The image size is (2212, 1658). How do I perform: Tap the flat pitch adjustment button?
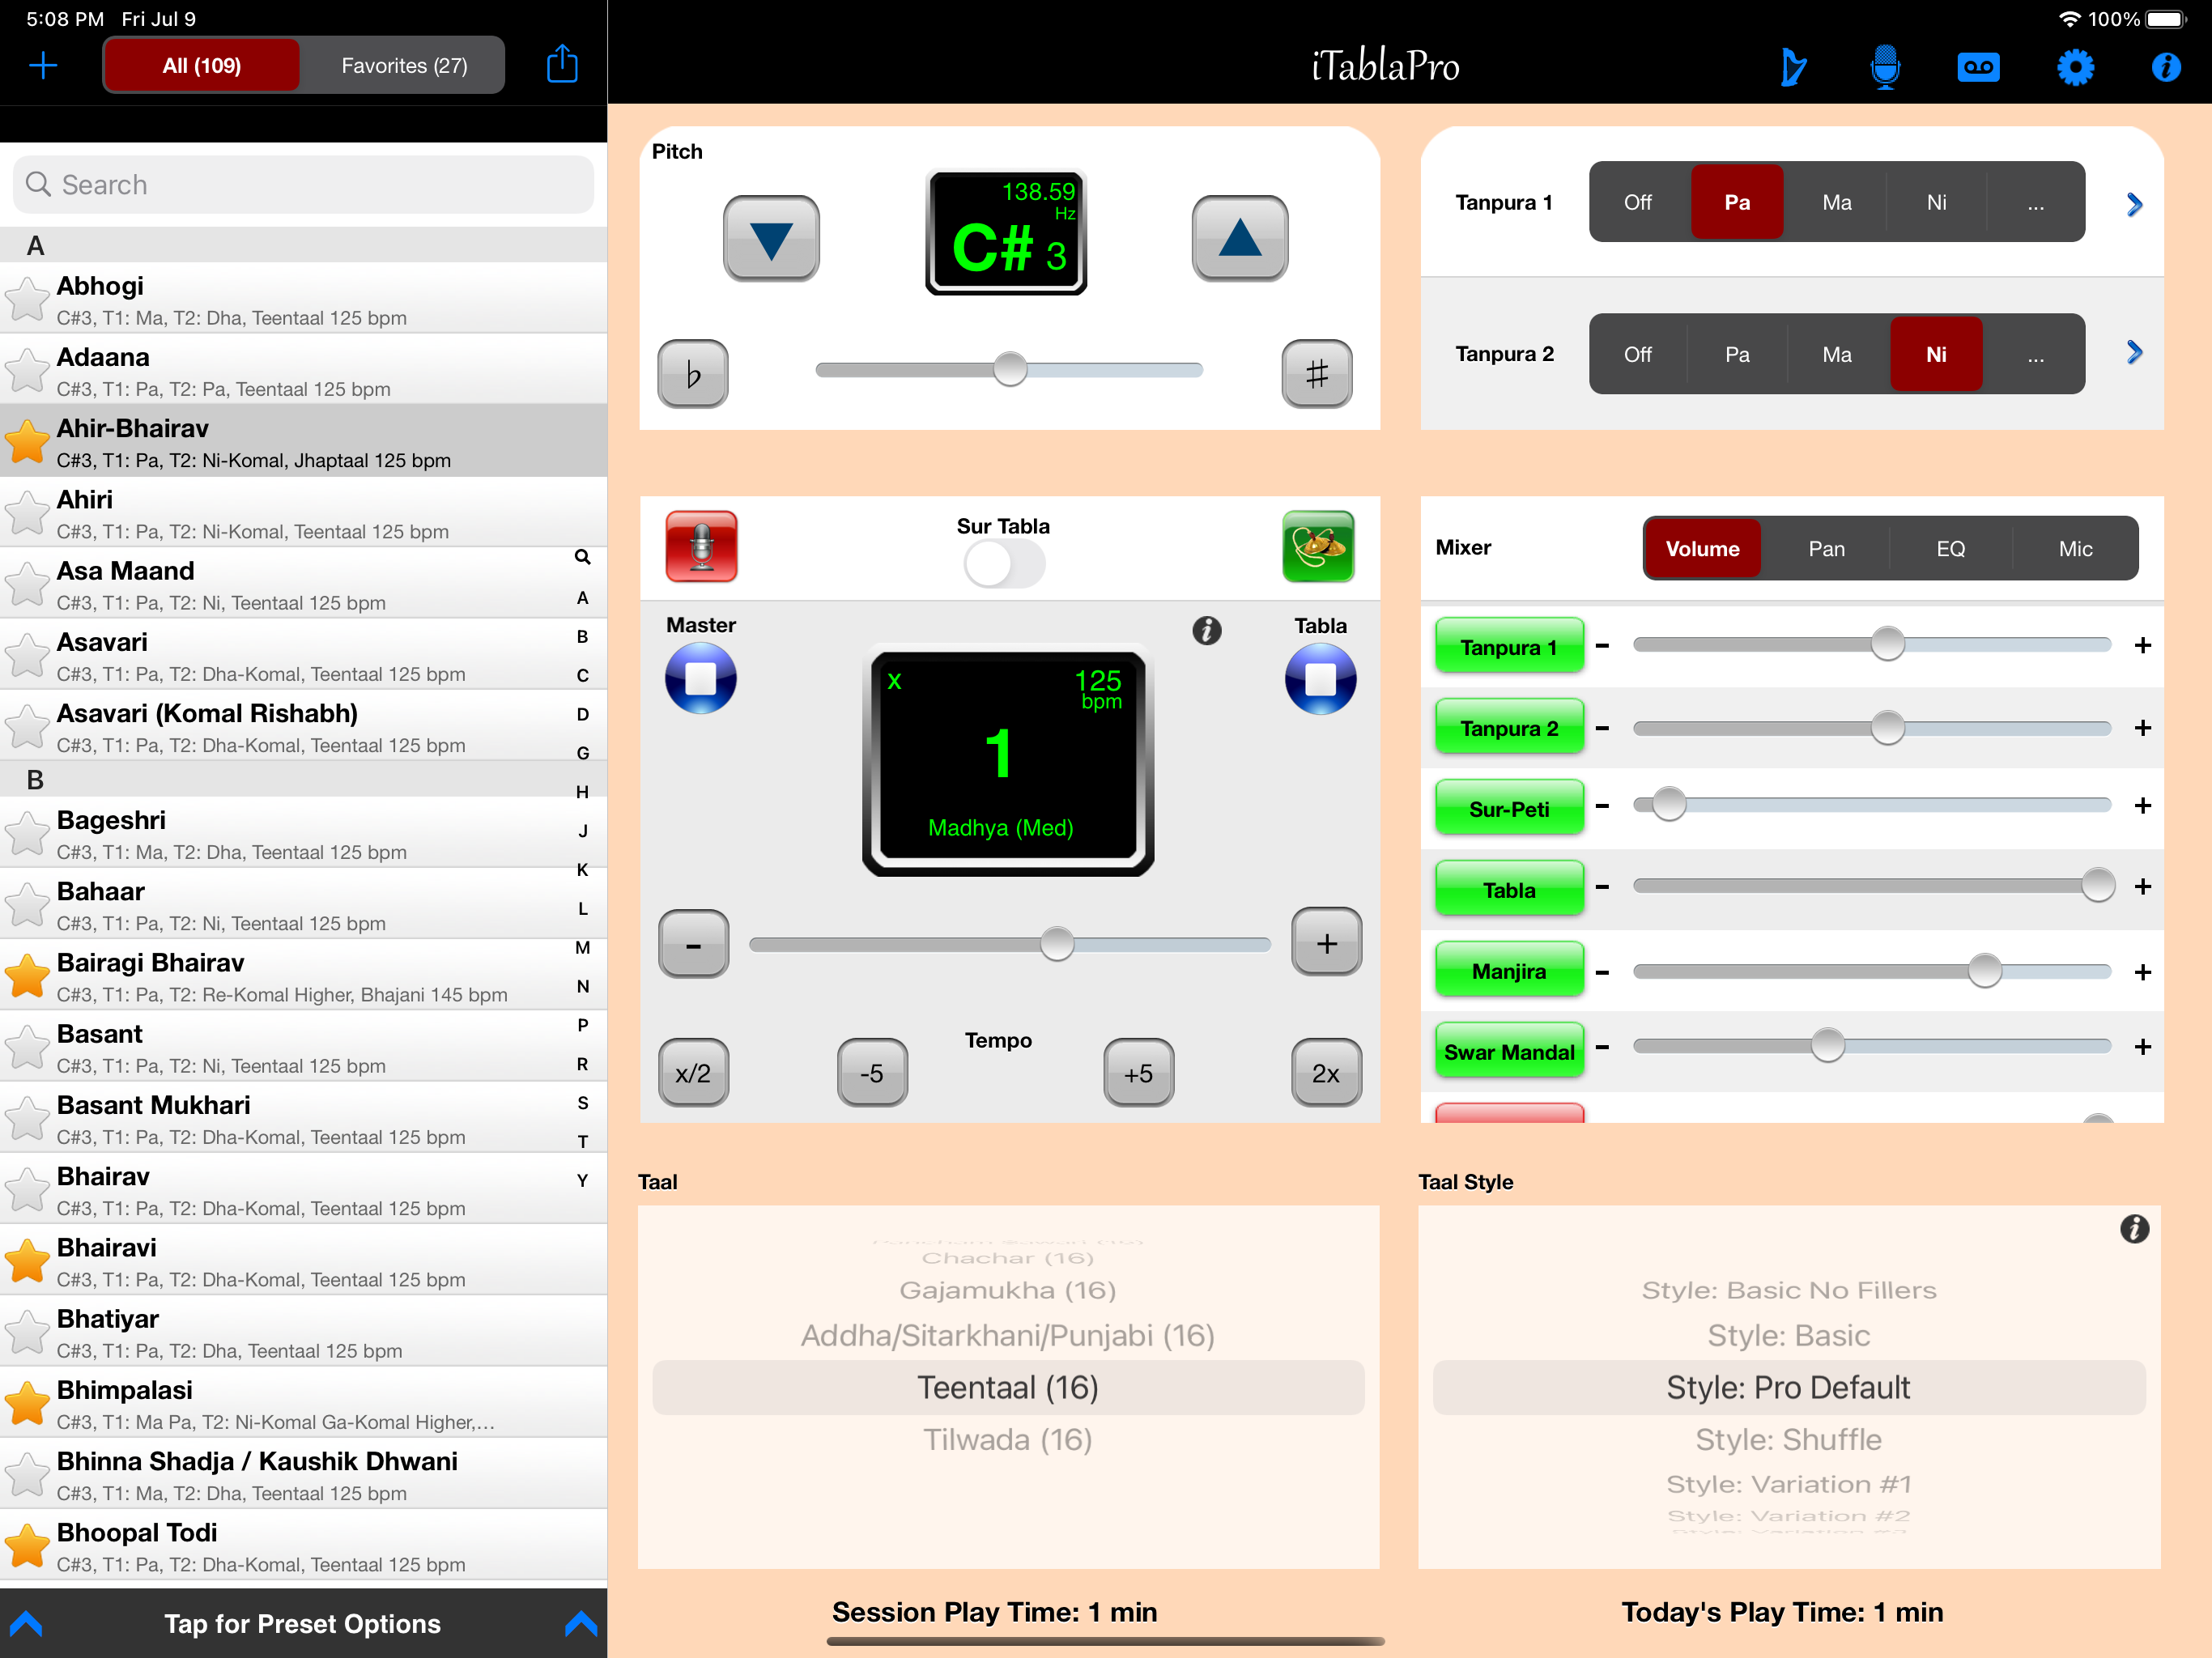pyautogui.click(x=692, y=374)
